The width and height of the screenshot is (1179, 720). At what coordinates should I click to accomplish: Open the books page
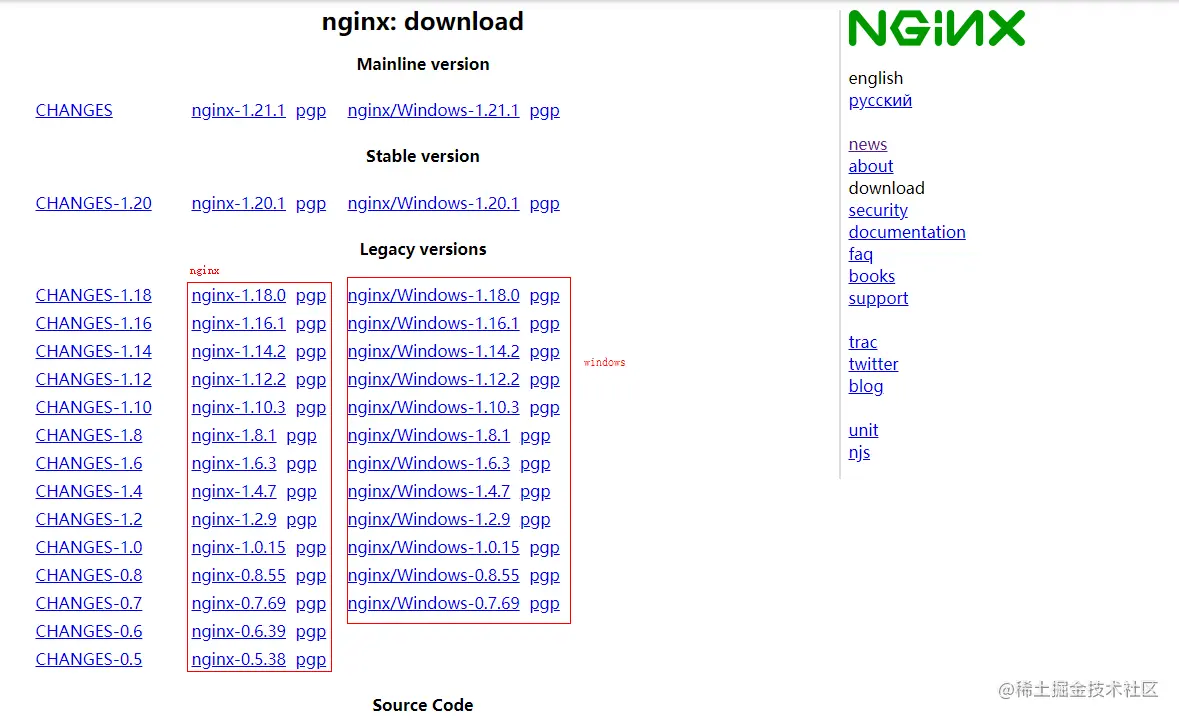[871, 276]
